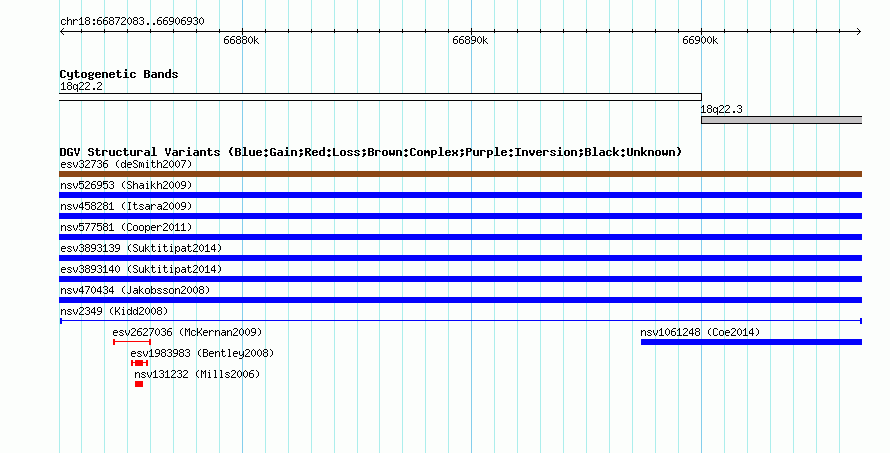Click the blue nsv1061248 gain bar
The height and width of the screenshot is (453, 890).
click(x=752, y=342)
